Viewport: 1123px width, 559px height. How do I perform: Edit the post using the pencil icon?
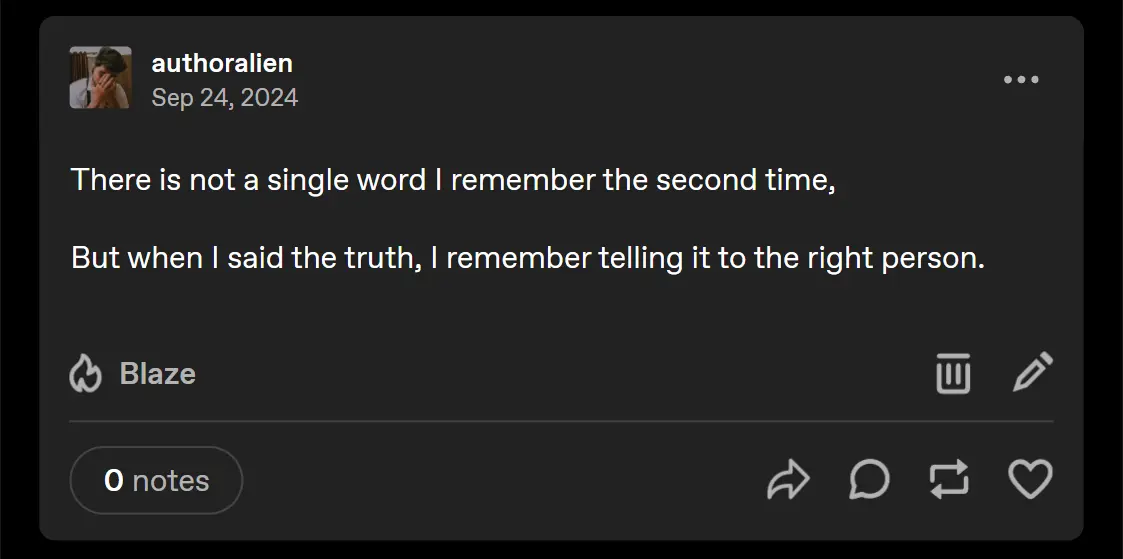coord(1032,372)
